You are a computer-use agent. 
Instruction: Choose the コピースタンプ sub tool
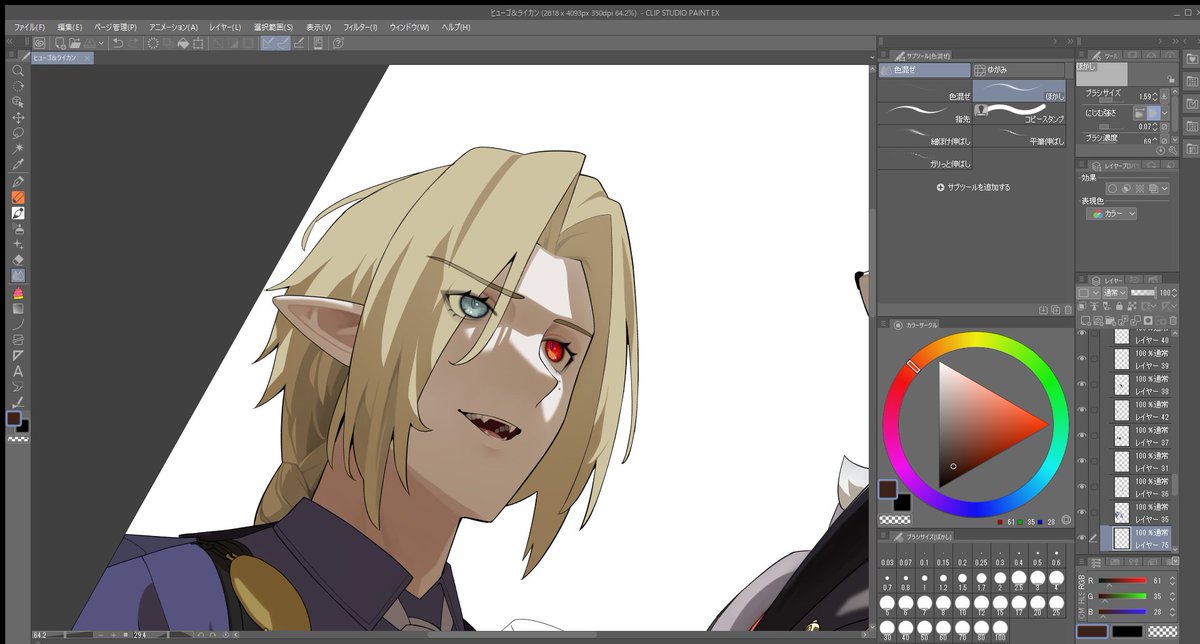(1019, 113)
